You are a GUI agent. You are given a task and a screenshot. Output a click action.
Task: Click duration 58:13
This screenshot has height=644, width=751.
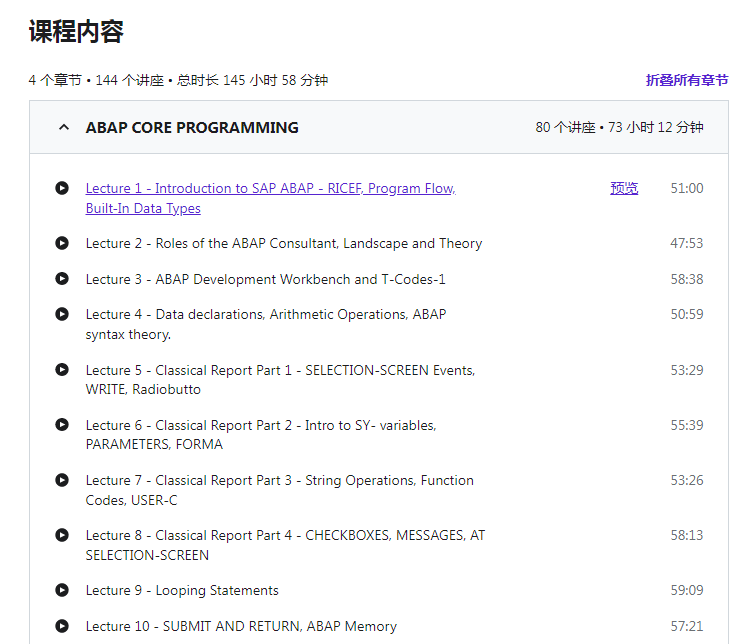[x=687, y=535]
